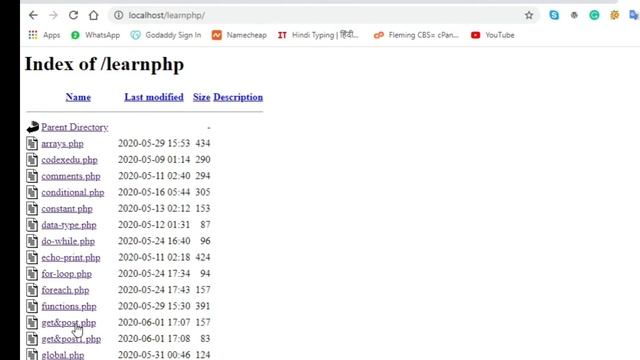Open foreach.php
This screenshot has width=640, height=360.
(x=65, y=290)
